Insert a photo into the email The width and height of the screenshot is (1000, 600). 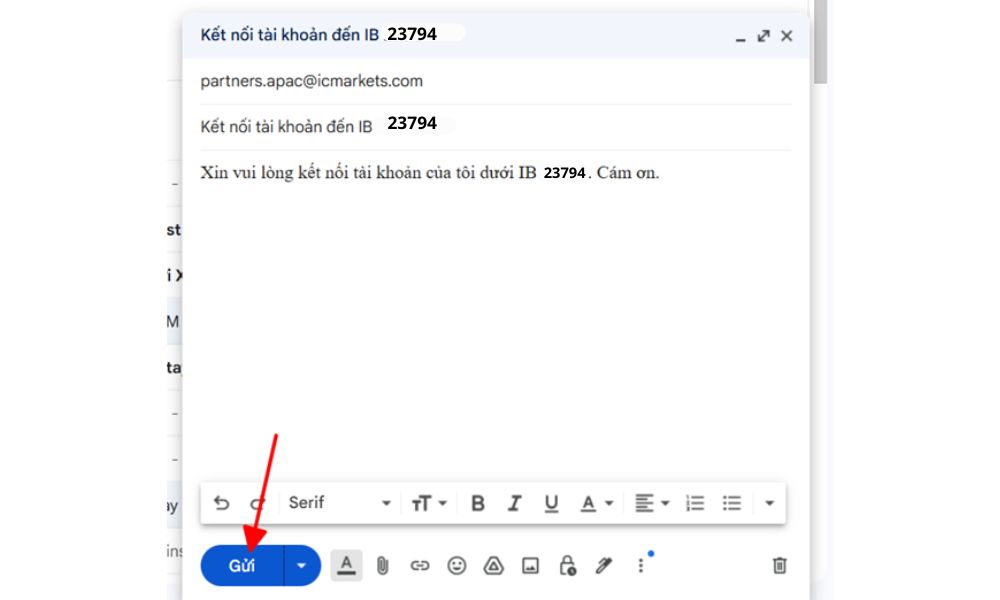tap(530, 565)
